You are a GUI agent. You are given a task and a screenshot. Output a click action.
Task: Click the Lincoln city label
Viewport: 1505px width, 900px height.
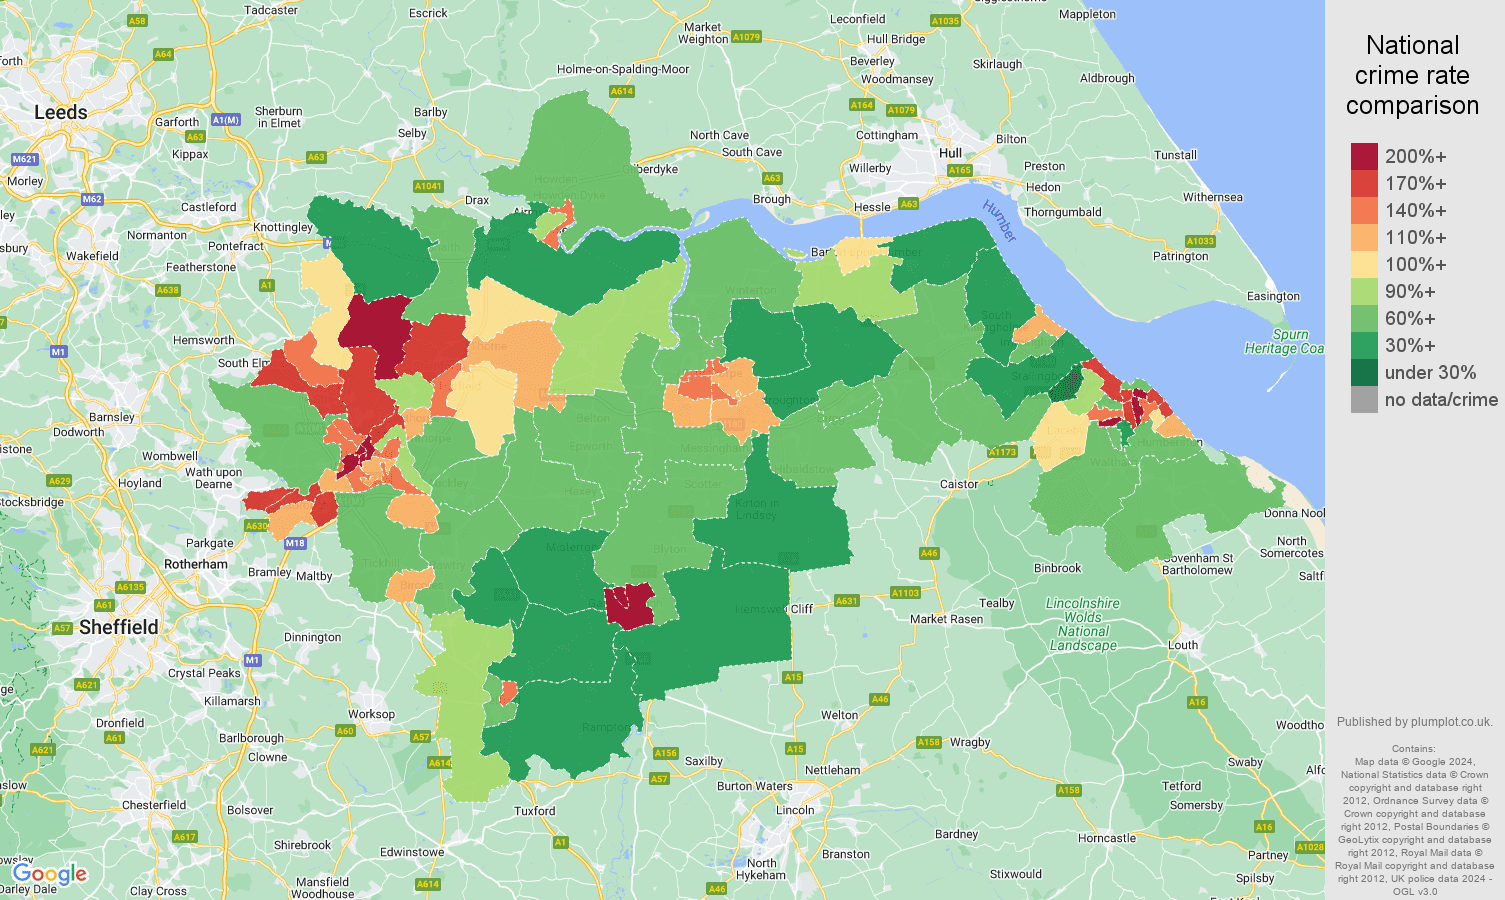(x=795, y=810)
